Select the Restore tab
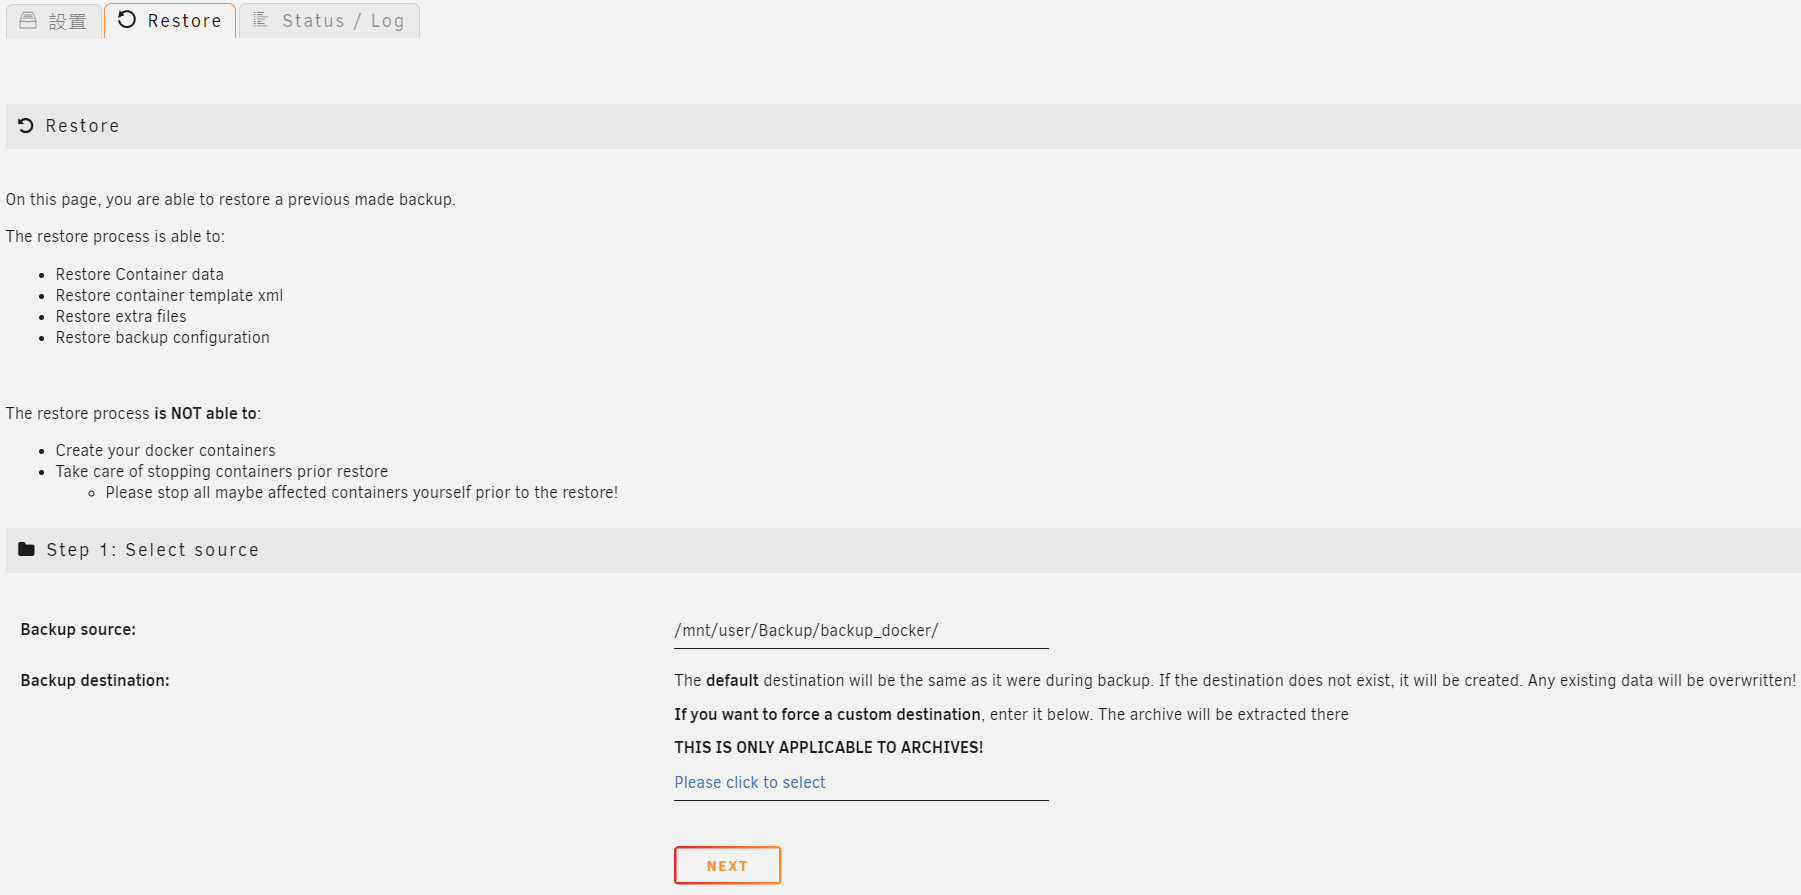 point(170,21)
